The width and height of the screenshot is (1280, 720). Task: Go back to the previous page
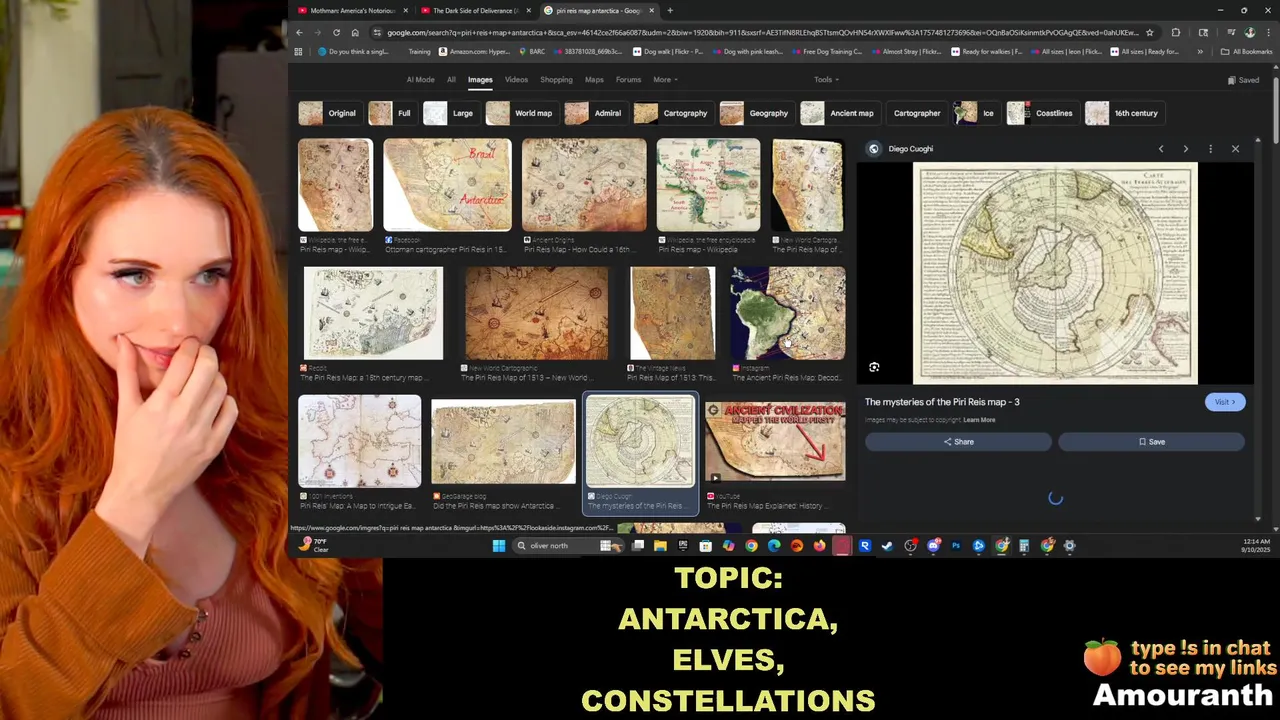point(299,32)
